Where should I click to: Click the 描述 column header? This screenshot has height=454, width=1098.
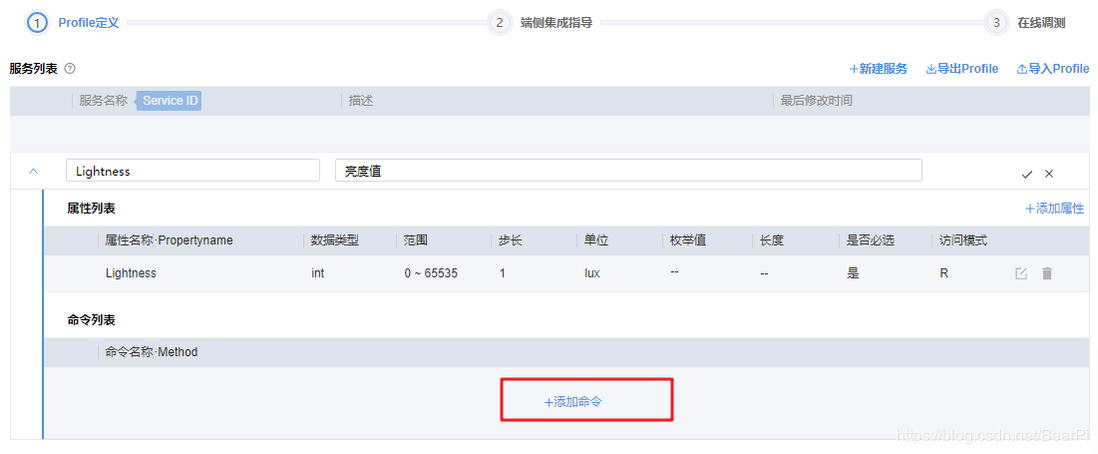(361, 101)
